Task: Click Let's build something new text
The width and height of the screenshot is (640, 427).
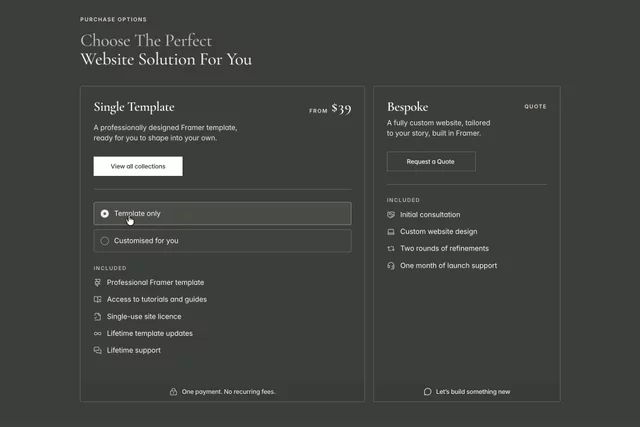Action: [x=473, y=391]
